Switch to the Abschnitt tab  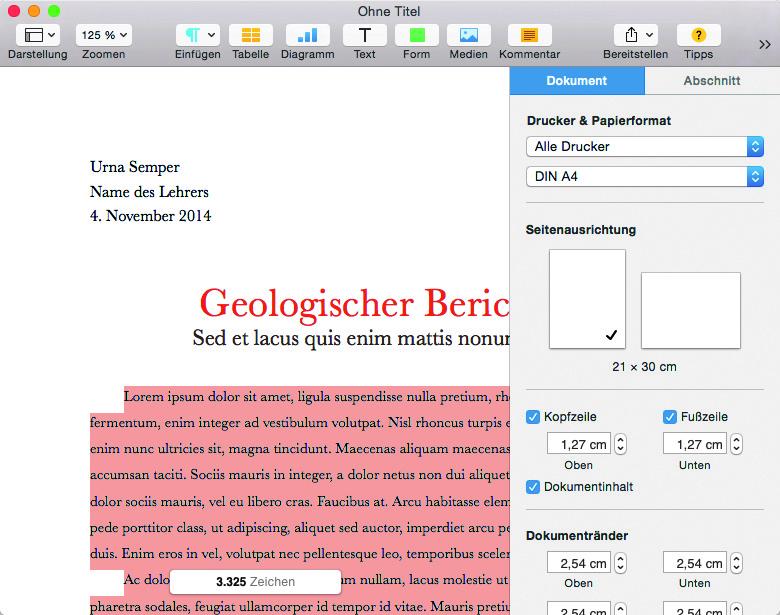pos(712,81)
